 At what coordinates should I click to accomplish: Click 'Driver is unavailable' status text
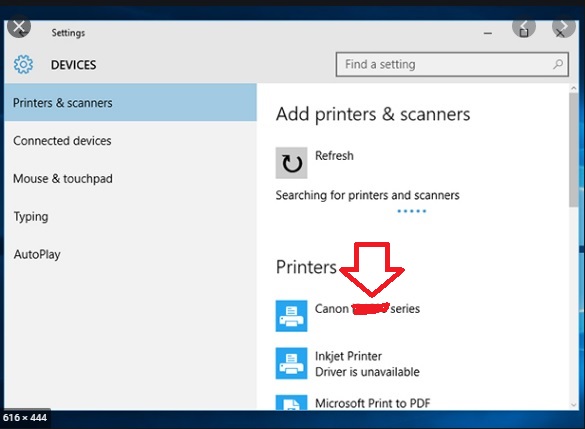(x=367, y=372)
